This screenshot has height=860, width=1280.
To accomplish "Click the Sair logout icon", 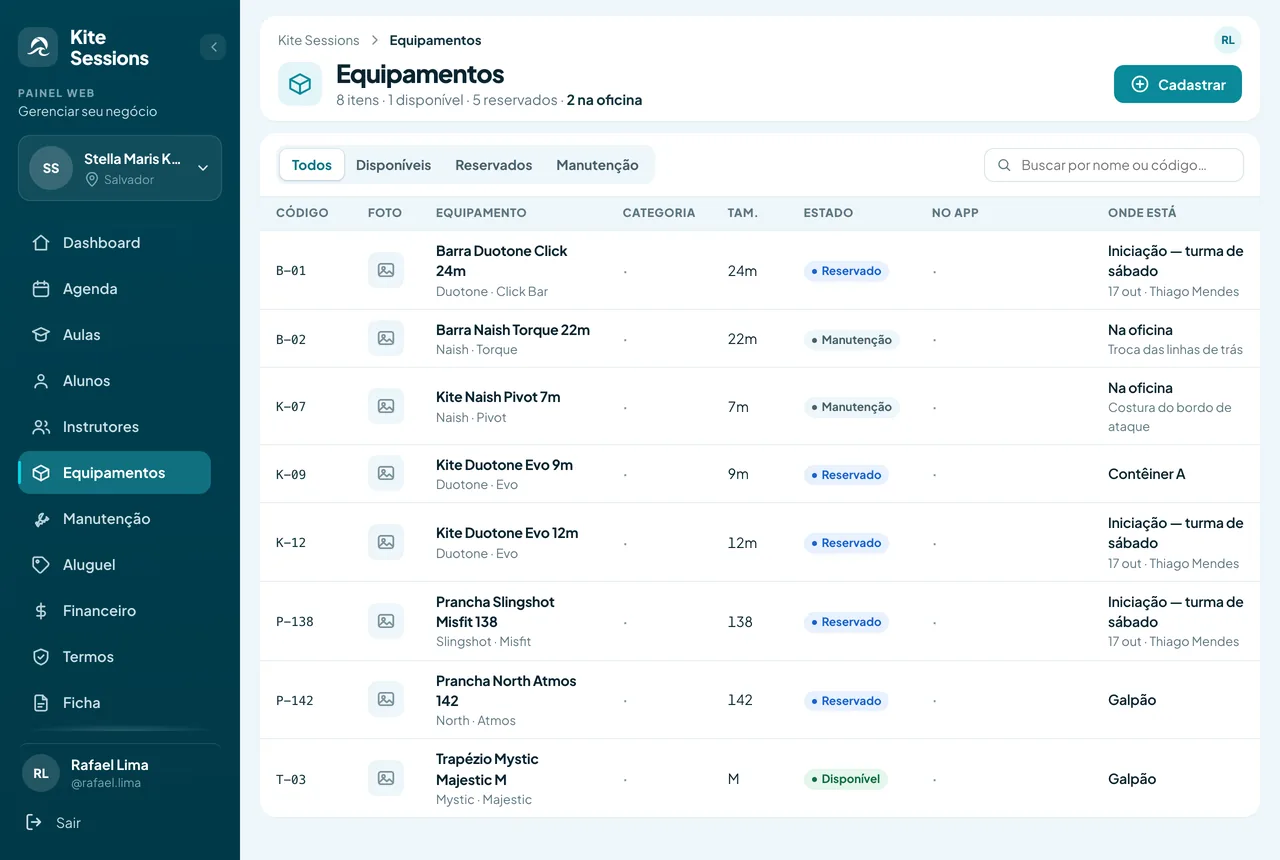I will [34, 822].
